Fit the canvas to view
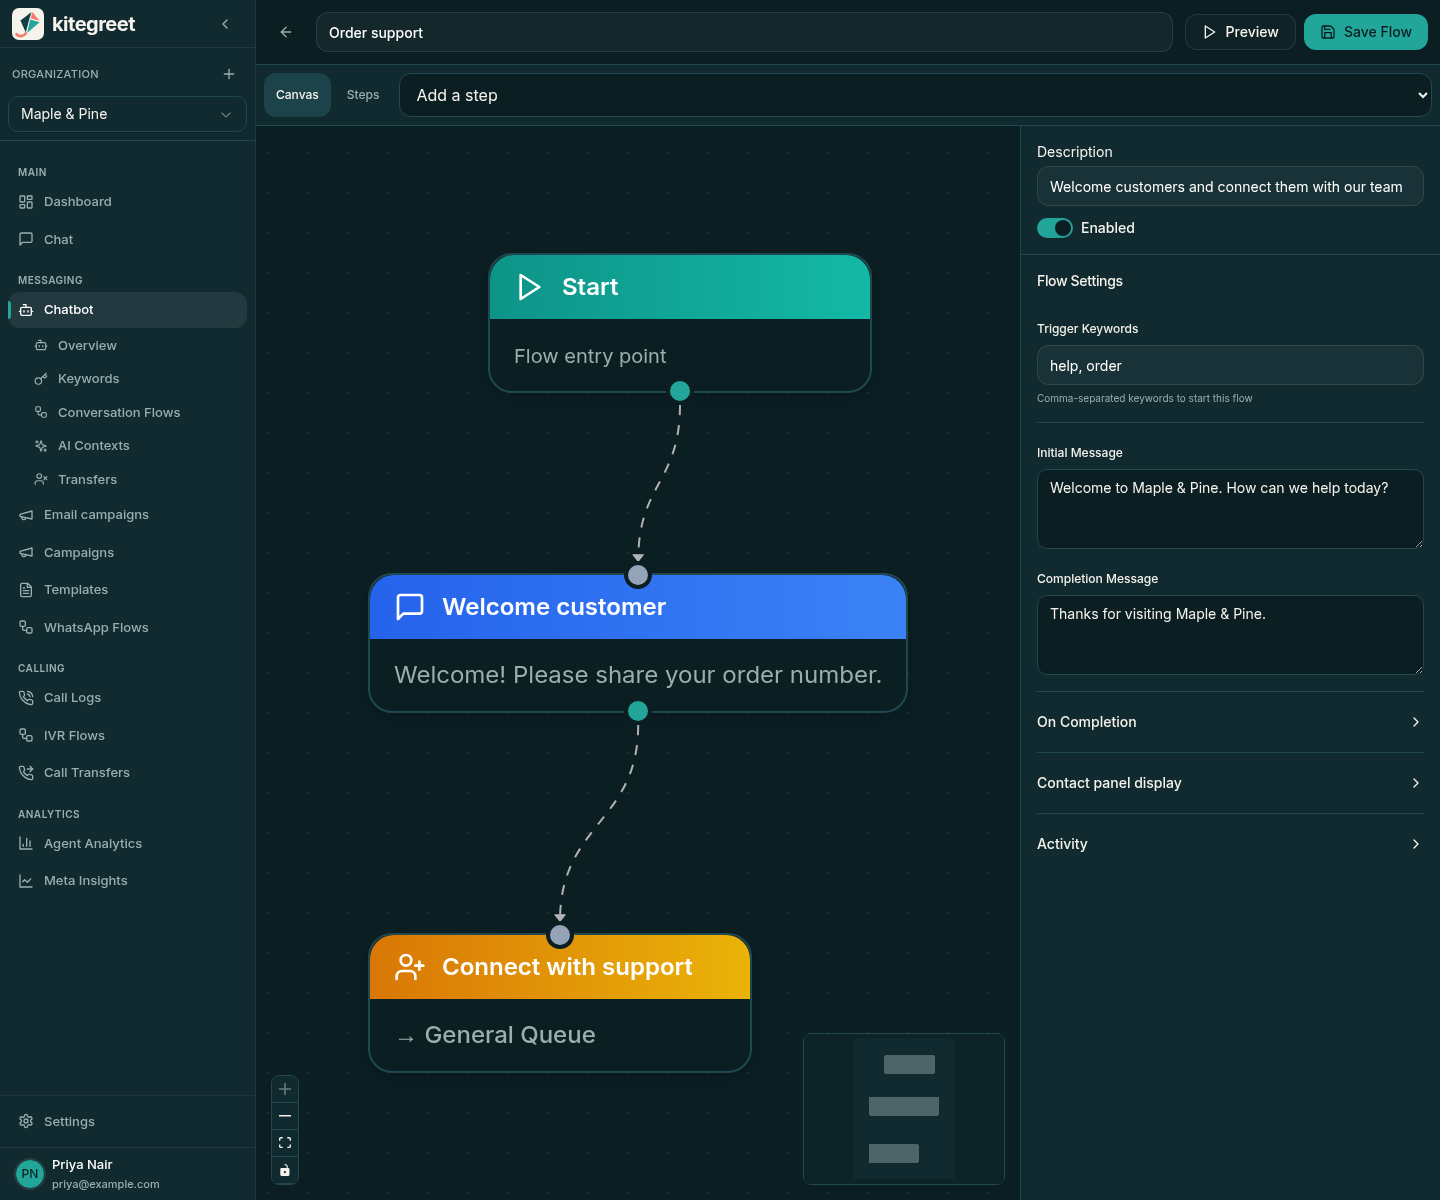 (x=285, y=1143)
